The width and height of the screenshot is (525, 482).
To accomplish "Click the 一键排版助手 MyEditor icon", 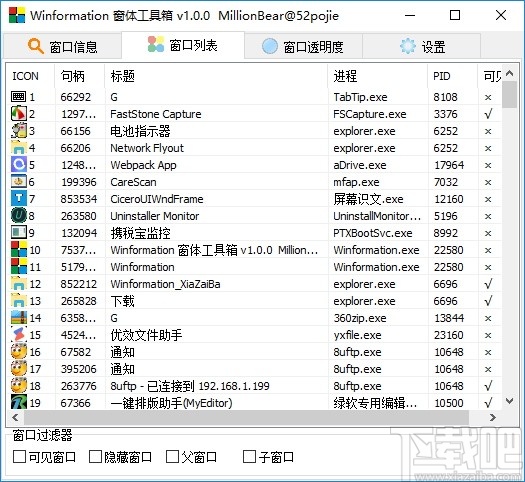I will 18,402.
